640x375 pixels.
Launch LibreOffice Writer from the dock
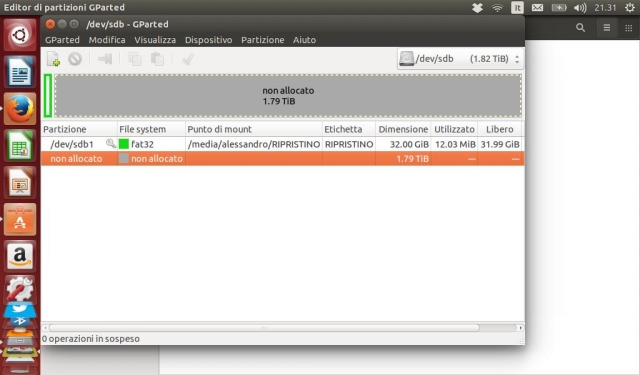tap(20, 72)
